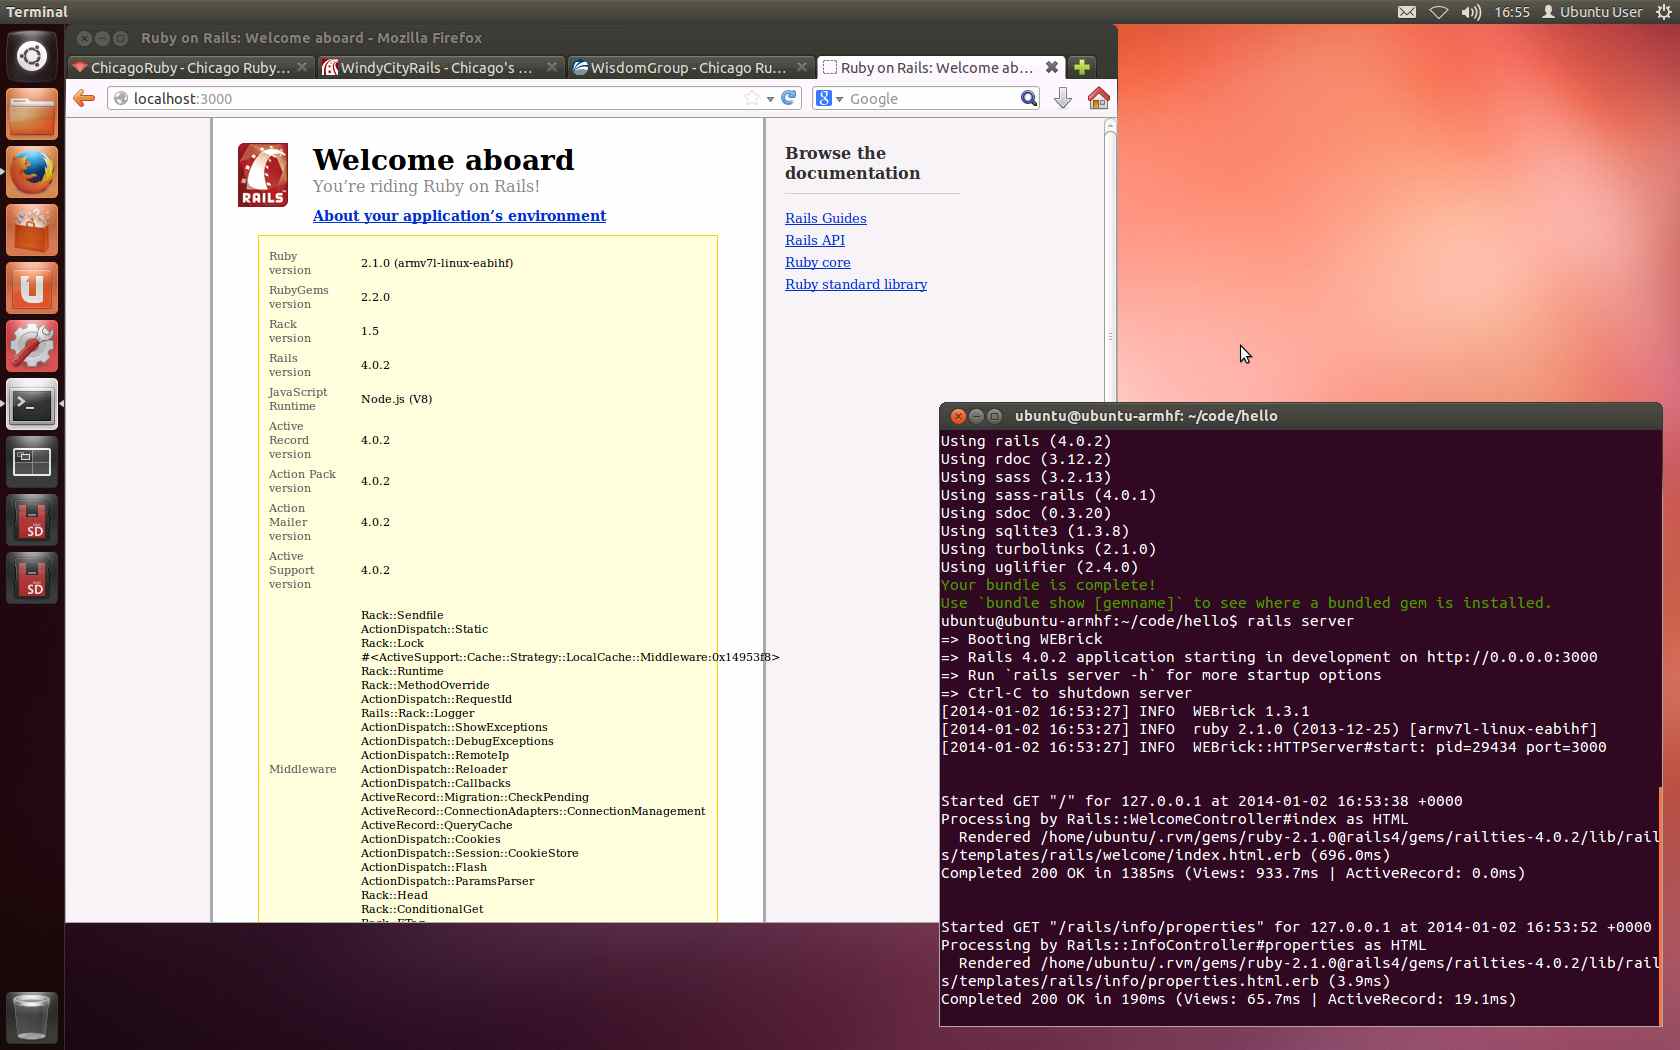Click the search magnifier in Google box

click(x=1028, y=98)
